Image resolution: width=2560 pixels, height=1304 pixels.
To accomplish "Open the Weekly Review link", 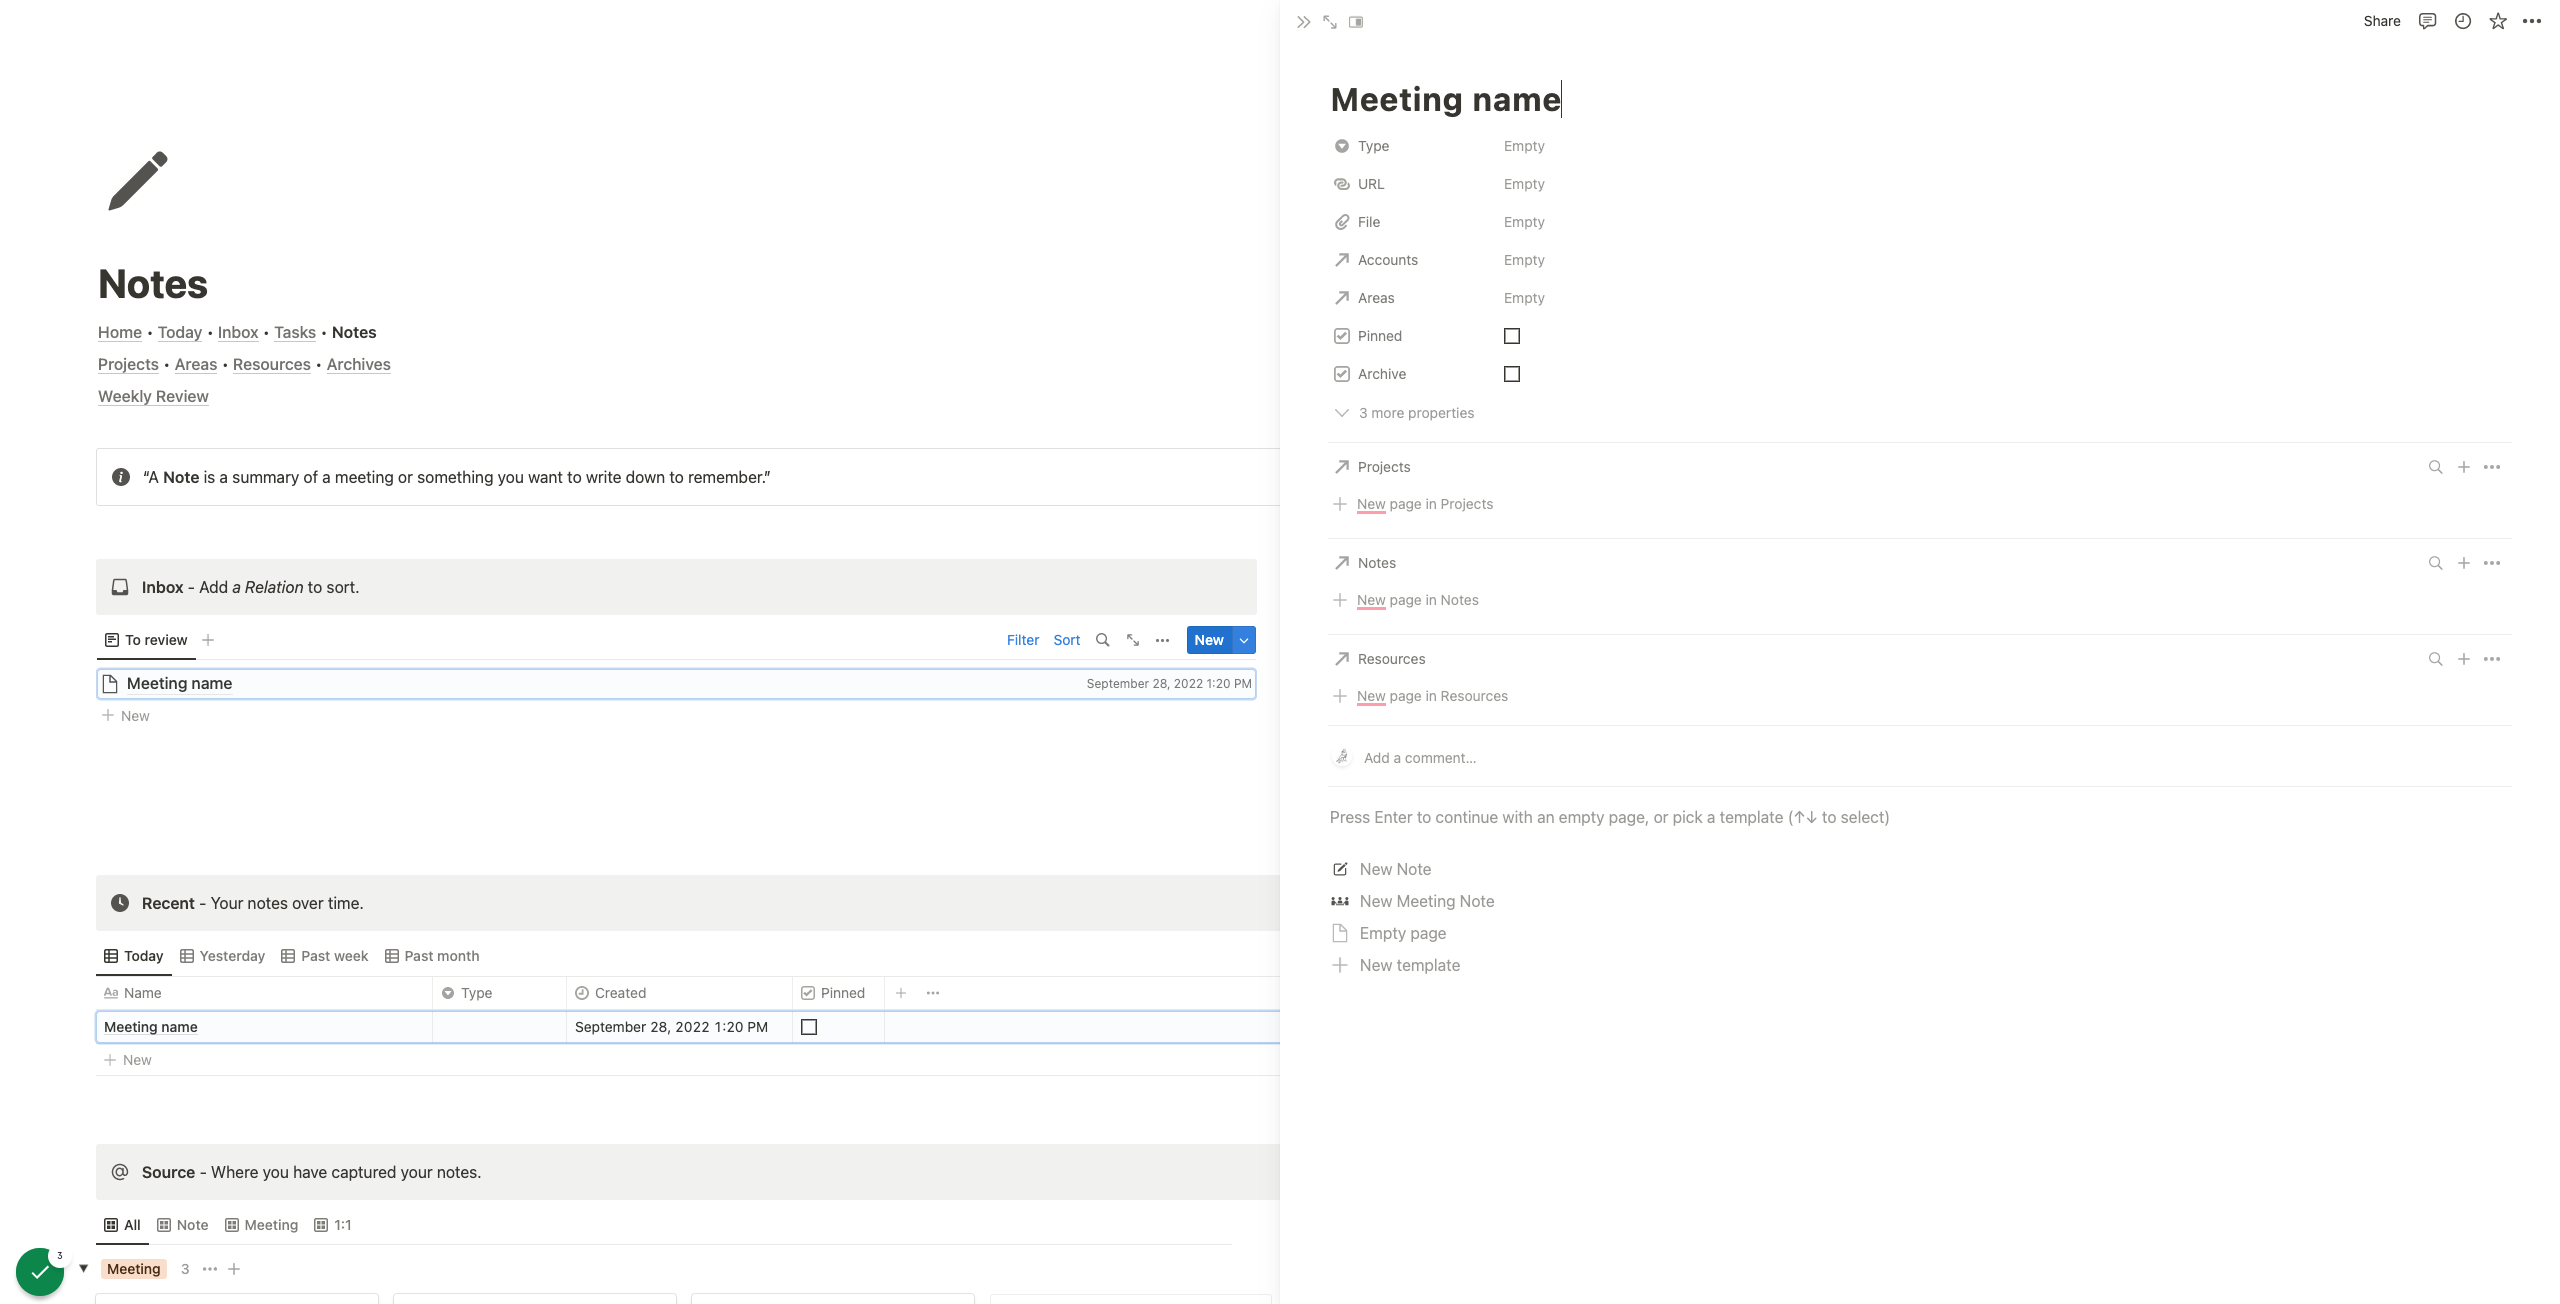I will click(x=153, y=396).
